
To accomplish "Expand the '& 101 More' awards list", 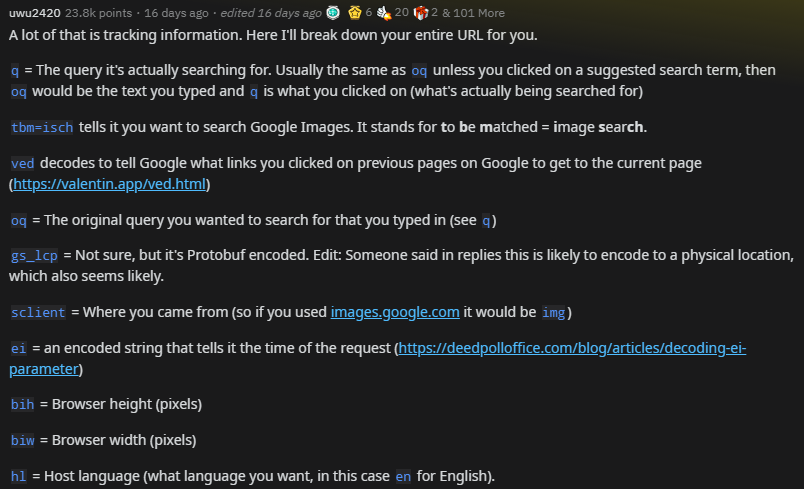I will (473, 13).
